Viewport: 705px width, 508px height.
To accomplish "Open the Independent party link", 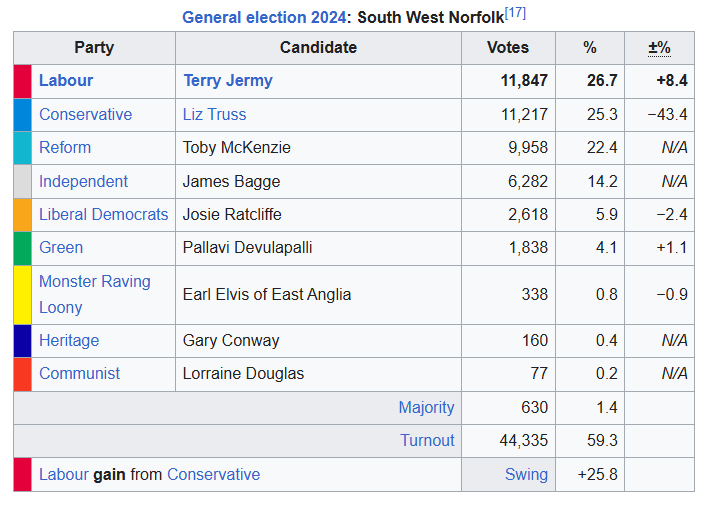I will (83, 181).
